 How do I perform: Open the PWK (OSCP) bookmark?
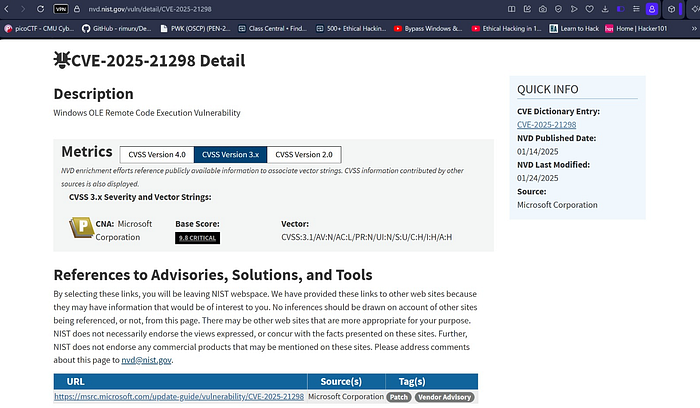tap(195, 29)
